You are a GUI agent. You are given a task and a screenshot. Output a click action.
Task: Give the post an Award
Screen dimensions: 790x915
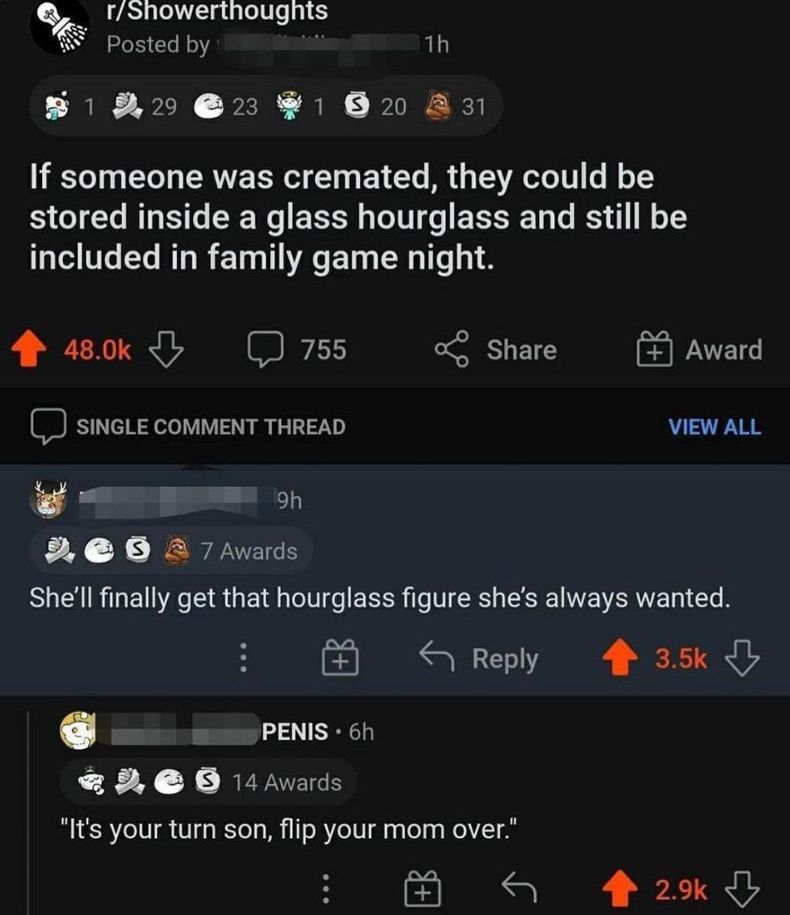point(699,350)
